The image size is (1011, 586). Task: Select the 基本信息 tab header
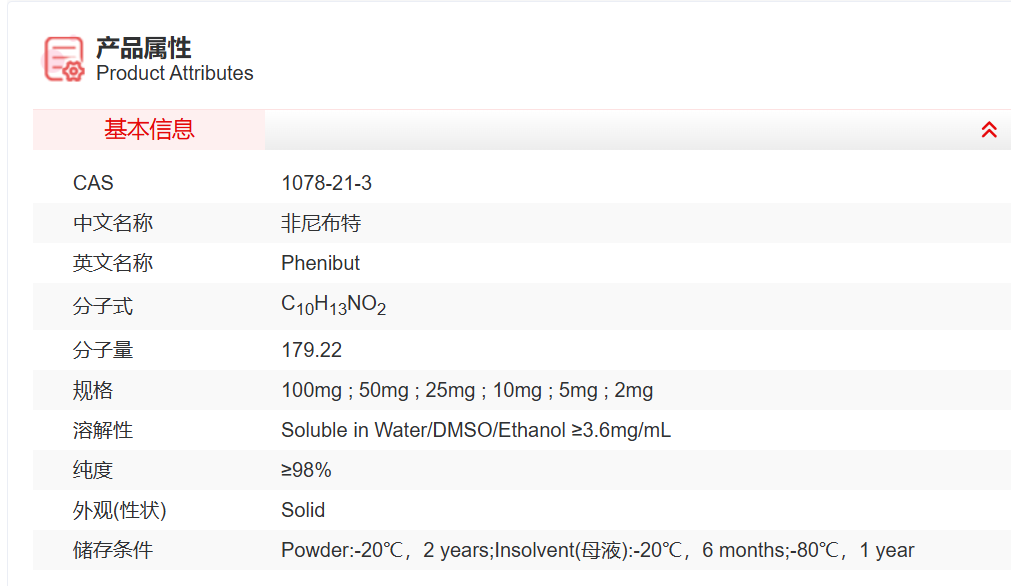click(149, 130)
